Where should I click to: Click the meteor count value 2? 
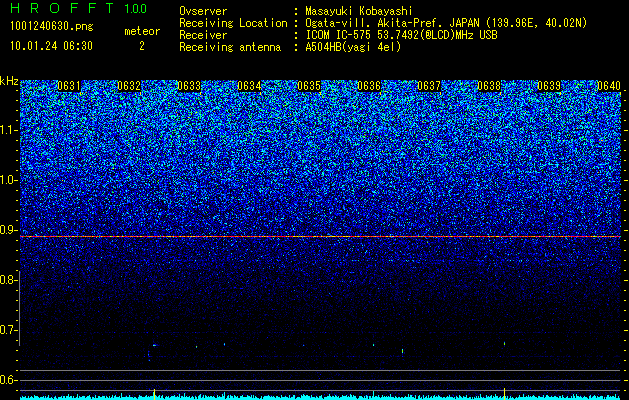142,46
